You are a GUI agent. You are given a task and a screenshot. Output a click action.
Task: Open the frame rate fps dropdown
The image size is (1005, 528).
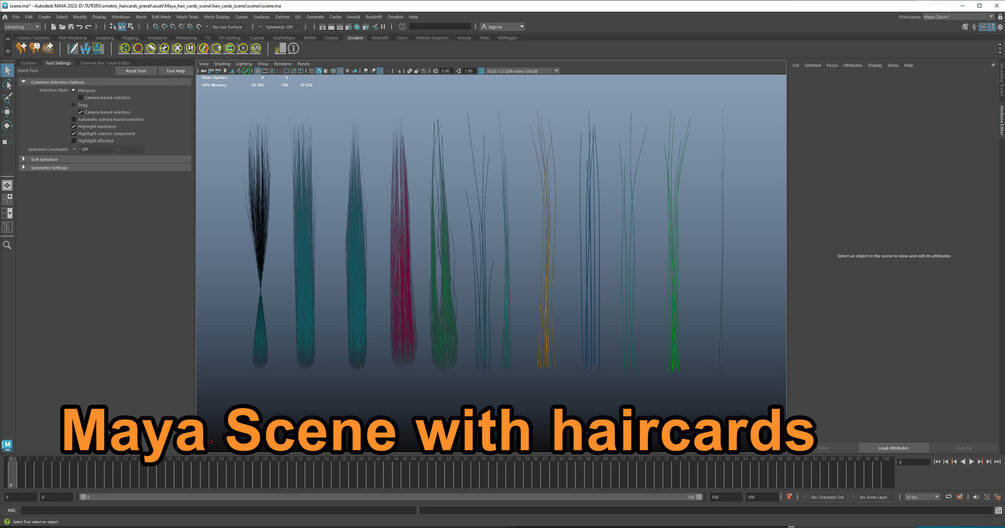click(922, 497)
